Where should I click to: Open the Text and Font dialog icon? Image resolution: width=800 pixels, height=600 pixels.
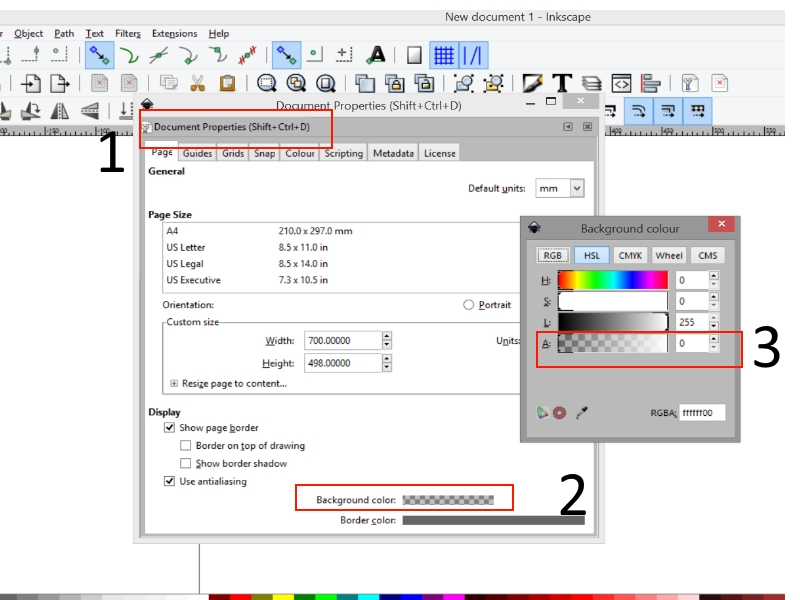coord(562,83)
